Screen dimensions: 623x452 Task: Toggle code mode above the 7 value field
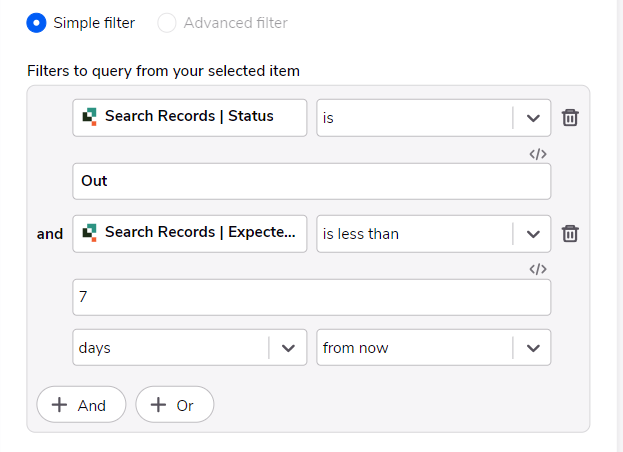538,269
